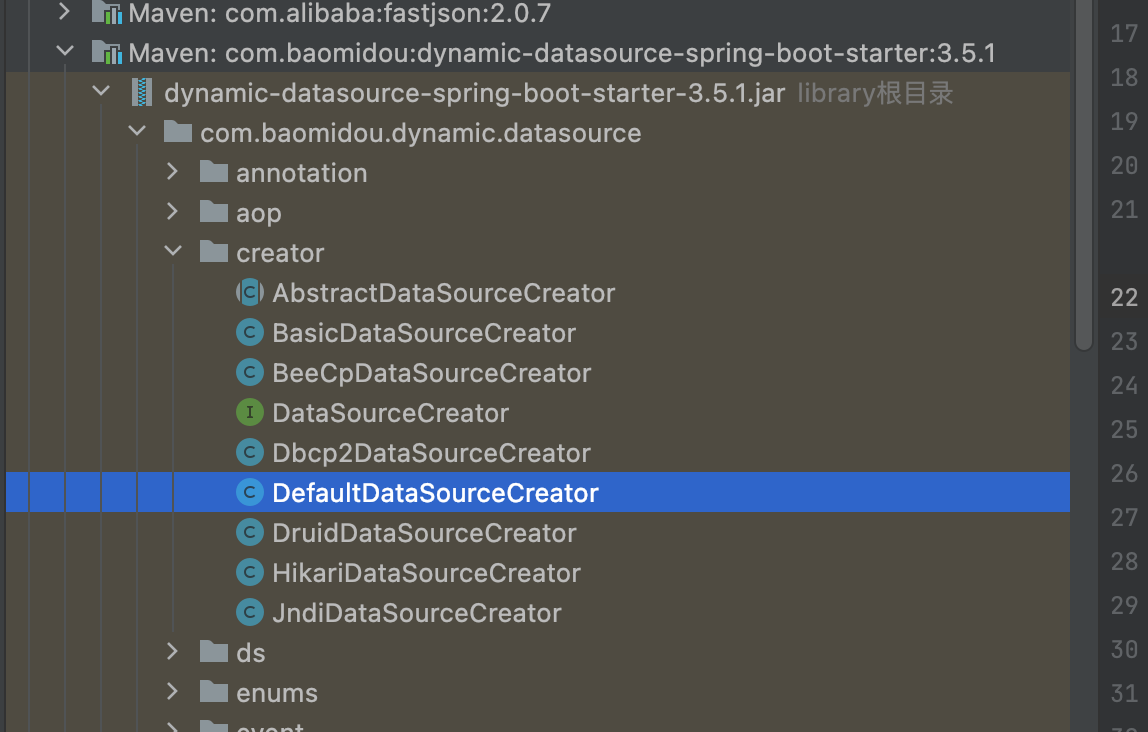1148x732 pixels.
Task: Click editor gutter line number 22
Action: coord(1124,297)
